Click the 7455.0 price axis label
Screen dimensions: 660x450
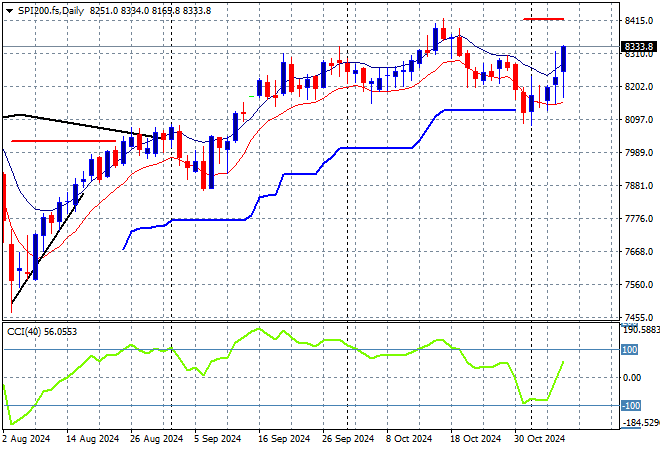(x=639, y=317)
